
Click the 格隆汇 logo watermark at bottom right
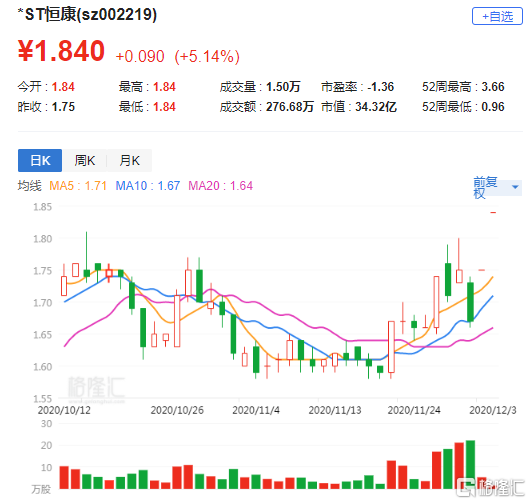pyautogui.click(x=490, y=488)
